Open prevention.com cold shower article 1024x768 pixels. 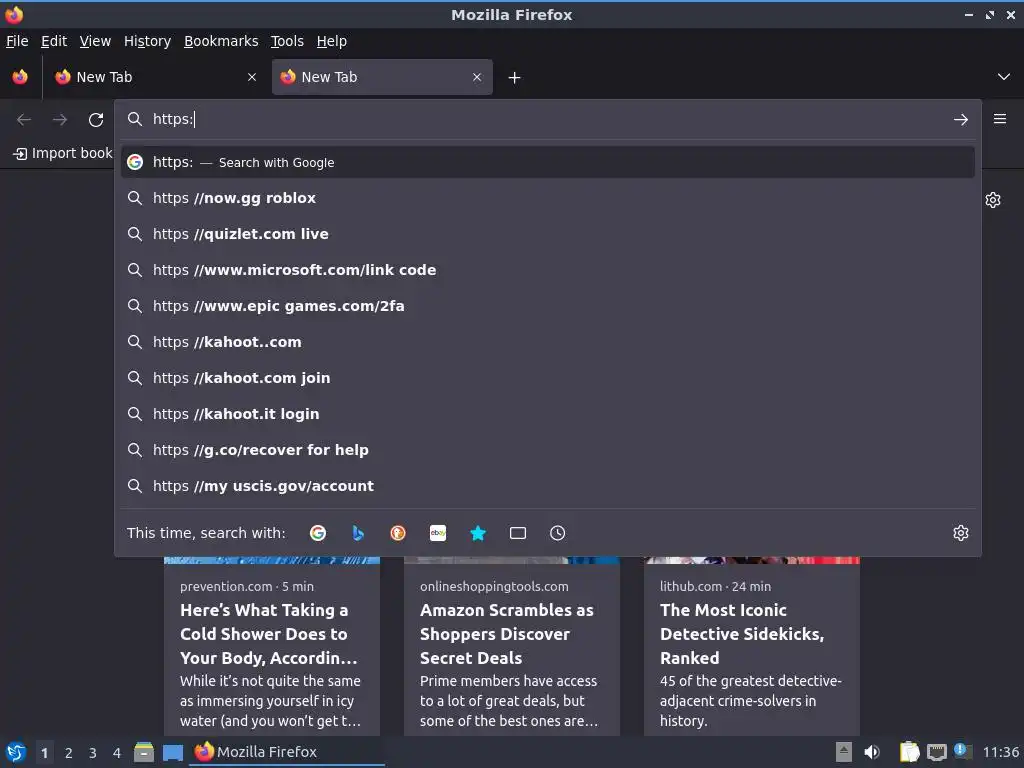(272, 647)
